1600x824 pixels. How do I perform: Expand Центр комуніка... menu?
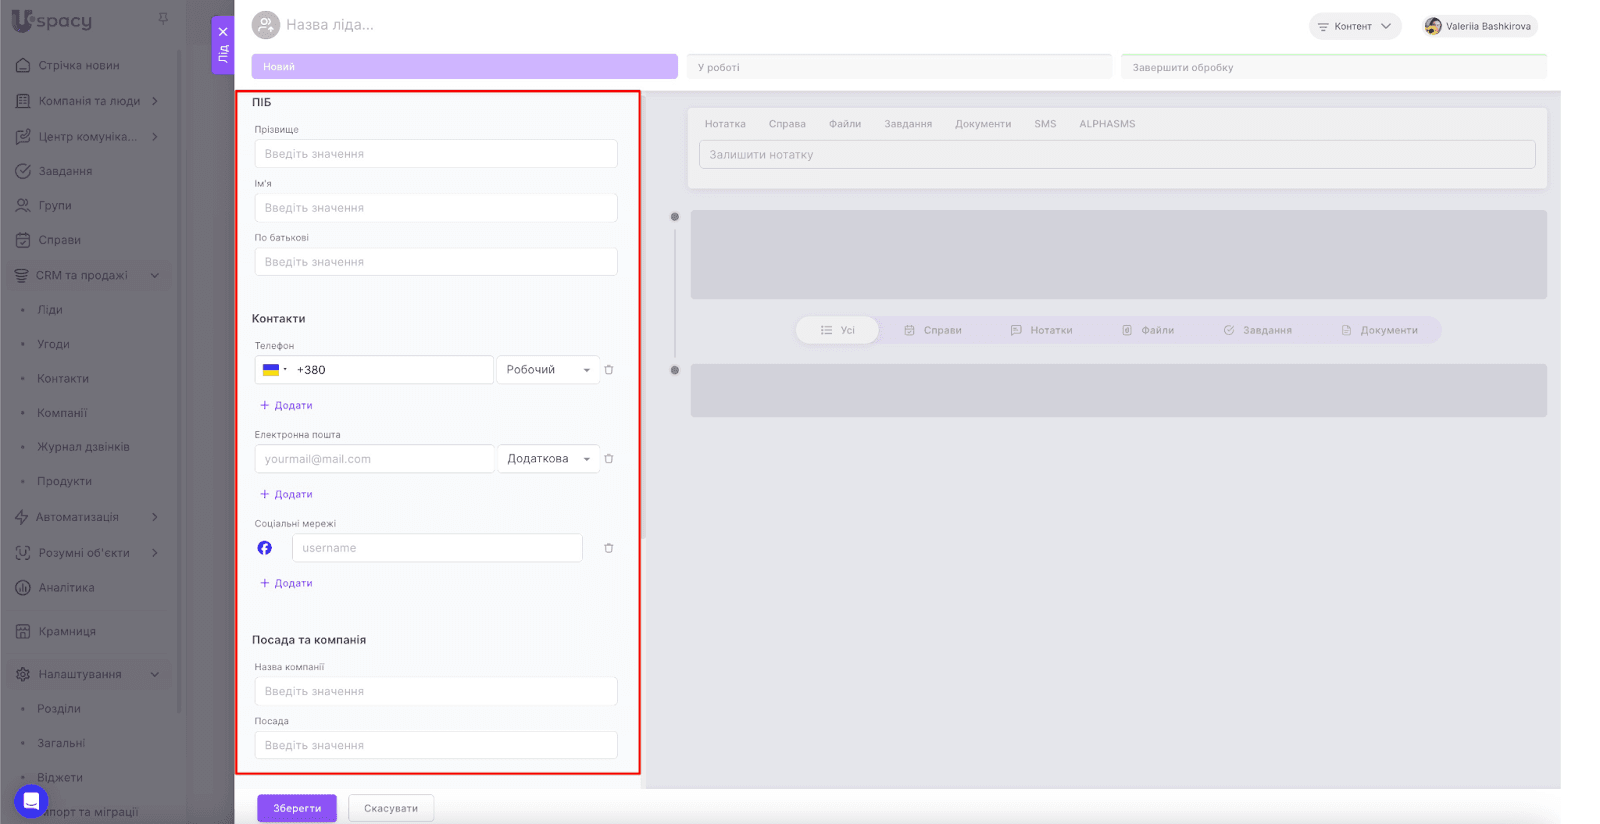[x=155, y=137]
